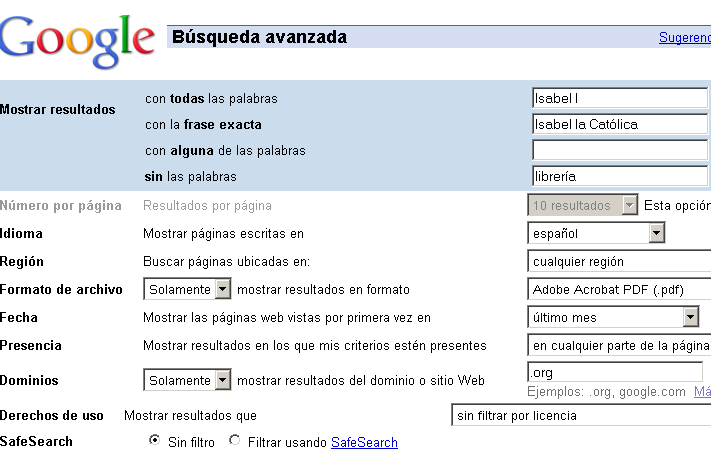This screenshot has height=464, width=711.
Task: Click the 'Mostrar resultados' label
Action: (58, 109)
